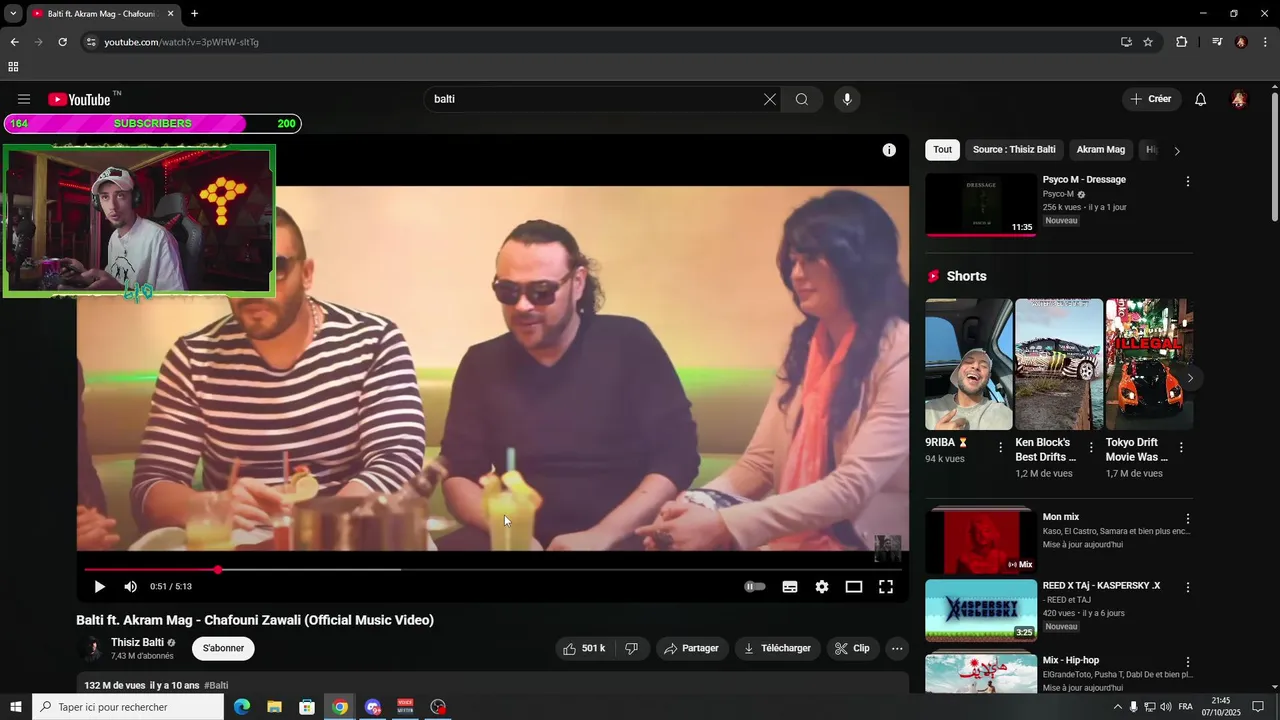Open the options menu for Psyco M - Dressage
Image resolution: width=1280 pixels, height=720 pixels.
1188,182
